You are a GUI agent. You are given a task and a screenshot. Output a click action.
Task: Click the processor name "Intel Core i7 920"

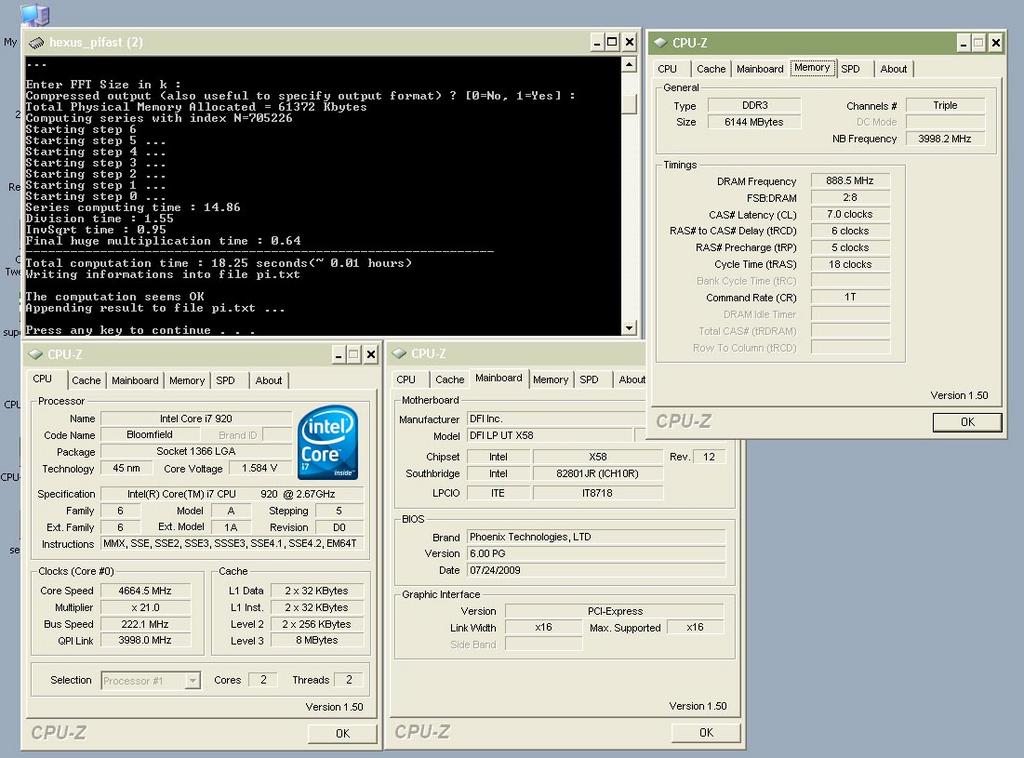pyautogui.click(x=196, y=418)
